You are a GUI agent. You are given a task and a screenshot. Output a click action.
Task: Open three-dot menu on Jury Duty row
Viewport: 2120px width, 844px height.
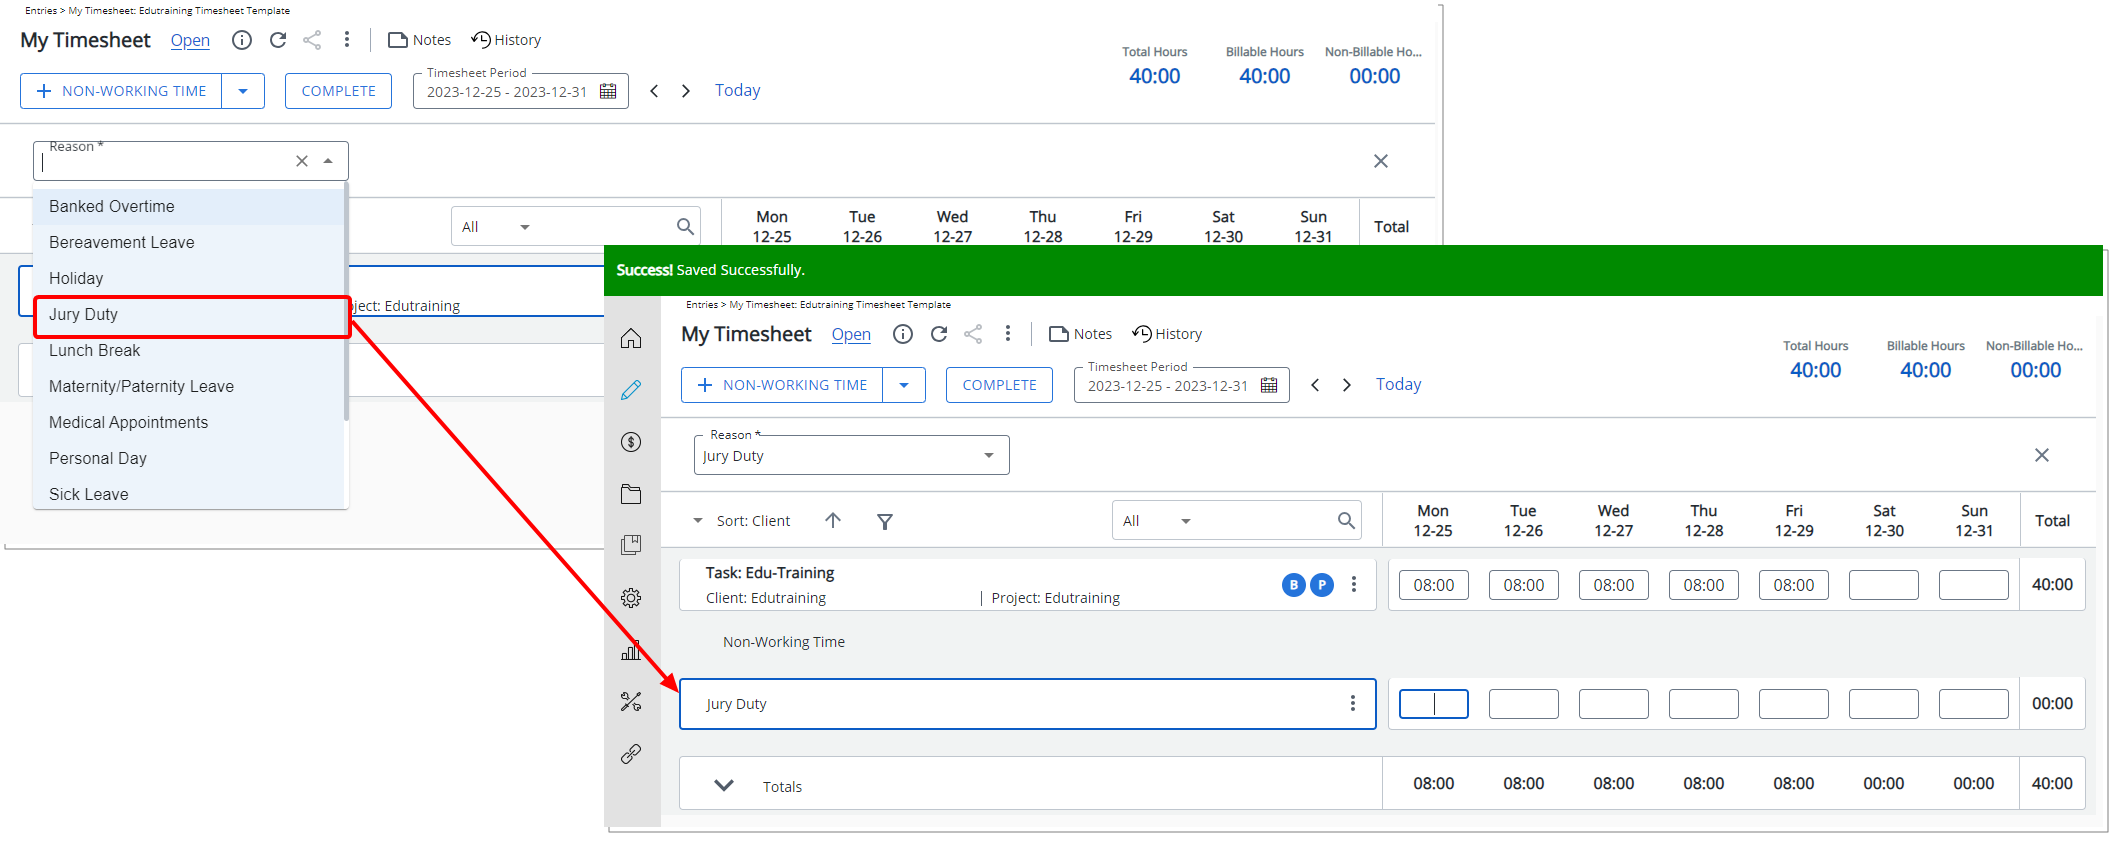click(x=1353, y=704)
